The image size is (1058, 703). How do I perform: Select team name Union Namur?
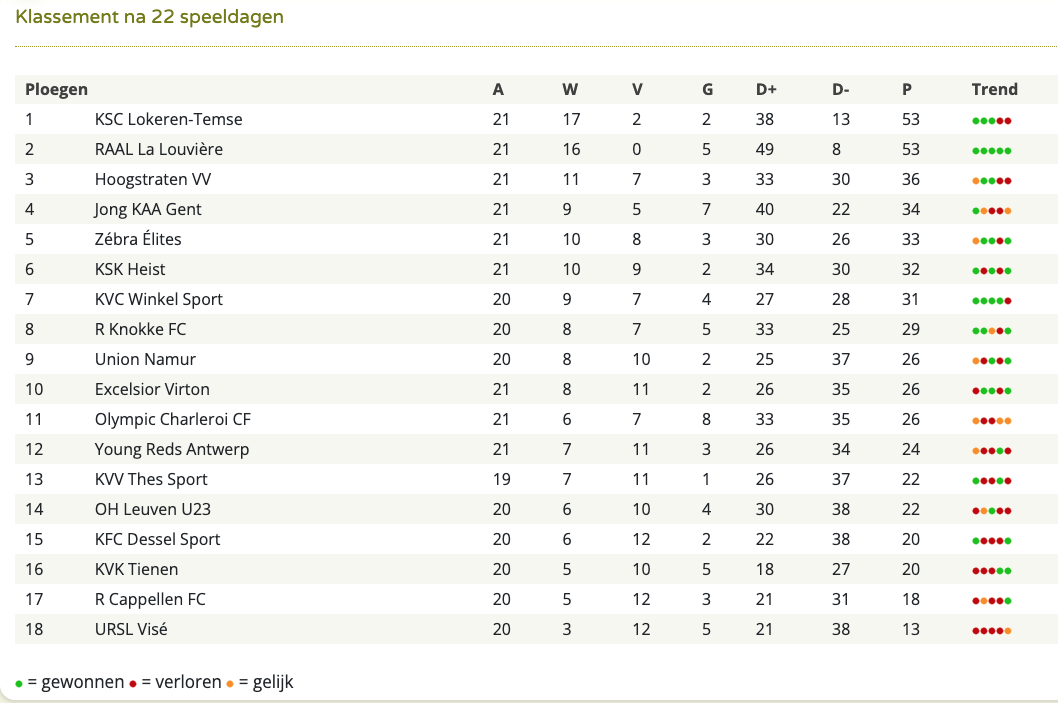click(x=145, y=359)
